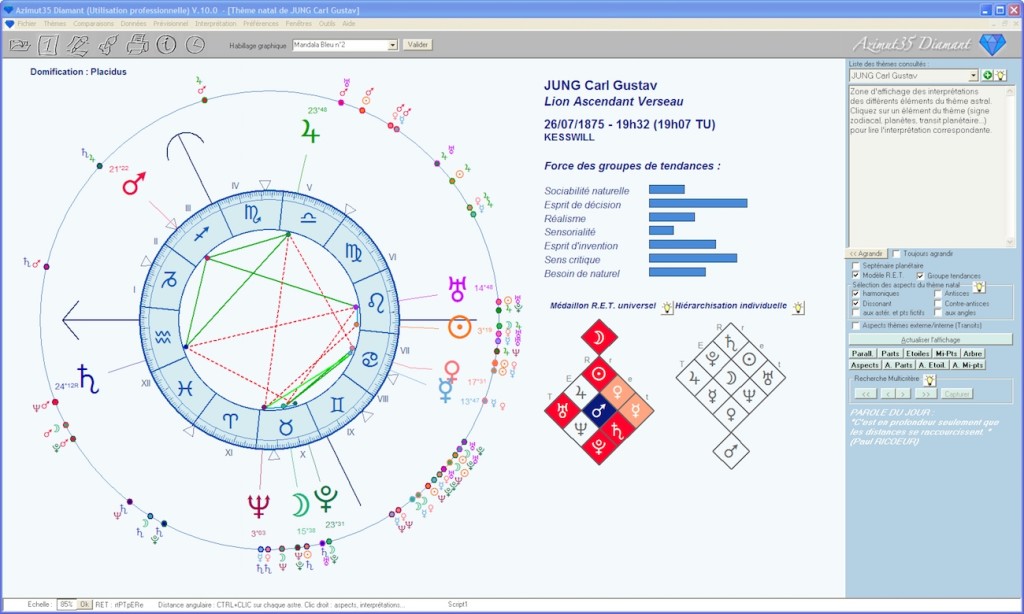Expand the JUNG Carl Gustav themes list
The width and height of the screenshot is (1024, 614).
tap(974, 75)
